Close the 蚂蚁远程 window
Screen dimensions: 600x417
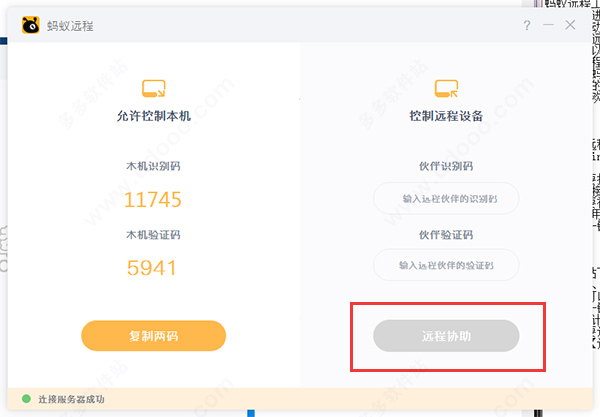(x=570, y=25)
